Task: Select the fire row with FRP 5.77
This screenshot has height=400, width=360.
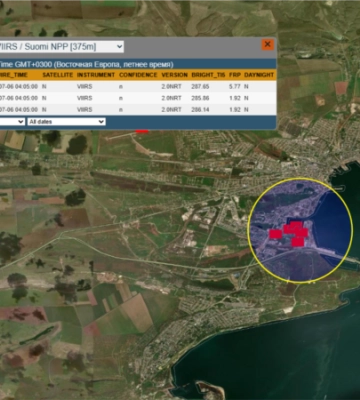Action: 138,86
